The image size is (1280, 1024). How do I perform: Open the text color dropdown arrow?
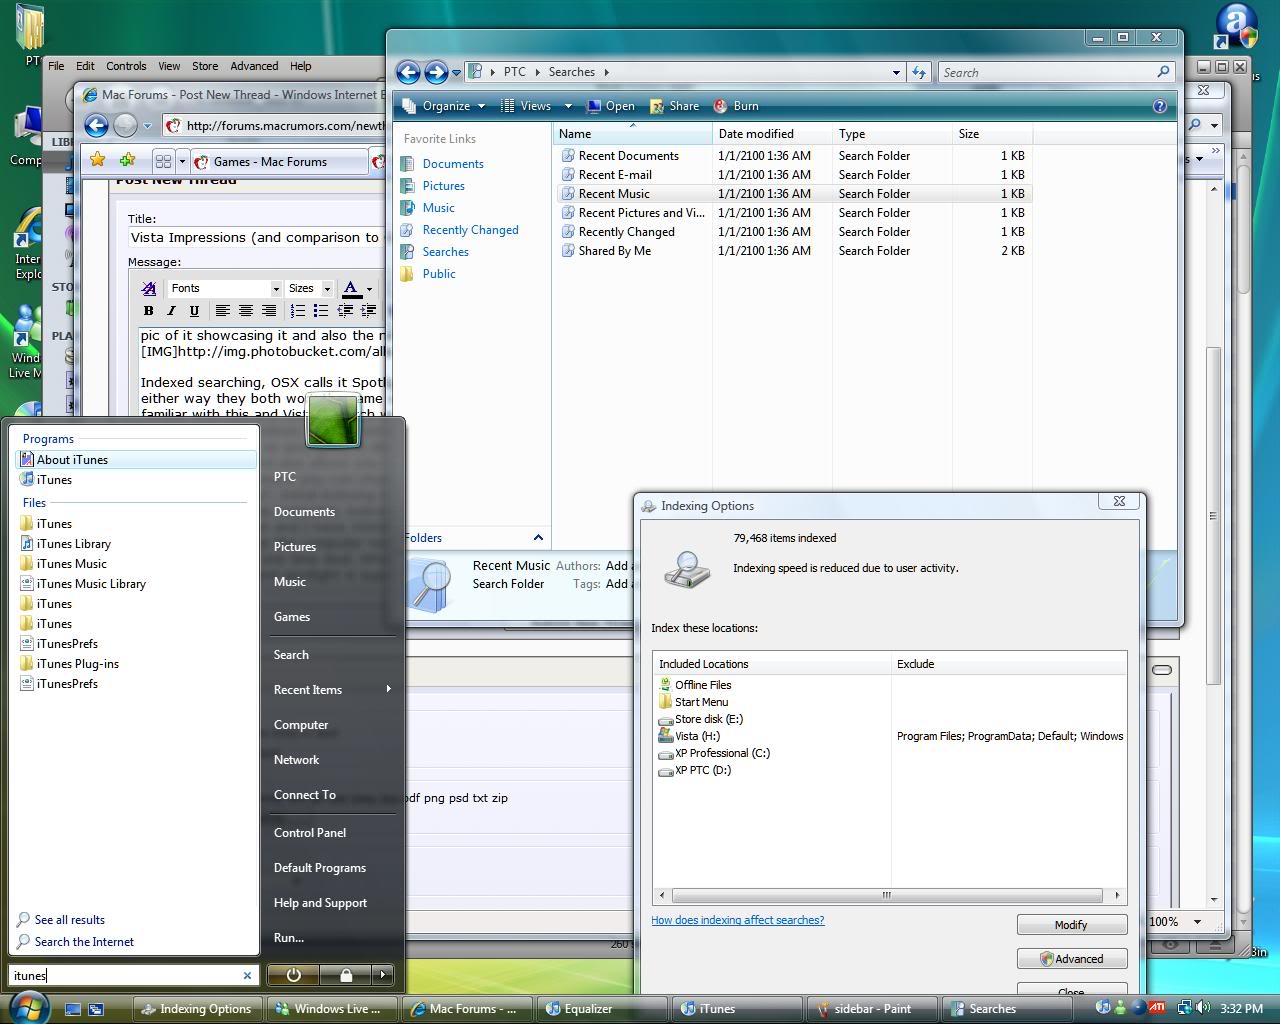[x=370, y=289]
